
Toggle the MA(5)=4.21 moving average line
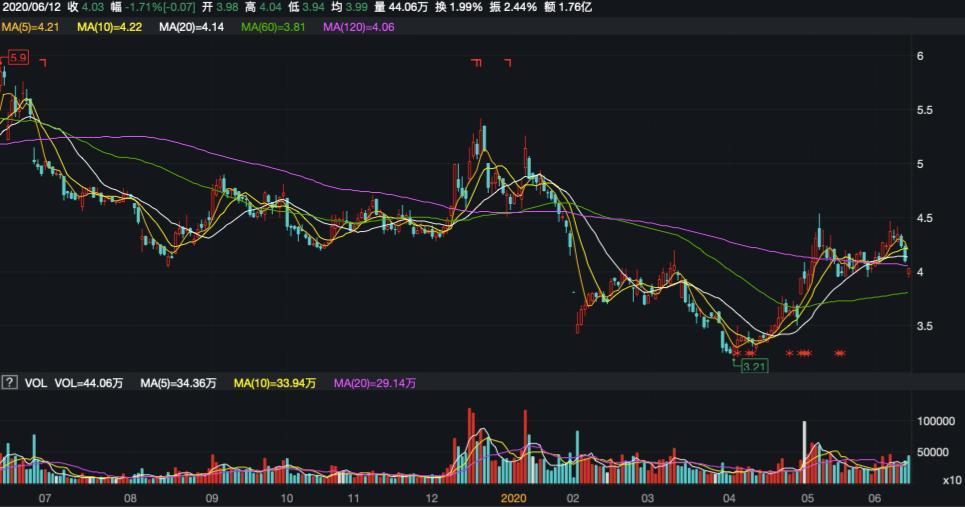[x=32, y=27]
